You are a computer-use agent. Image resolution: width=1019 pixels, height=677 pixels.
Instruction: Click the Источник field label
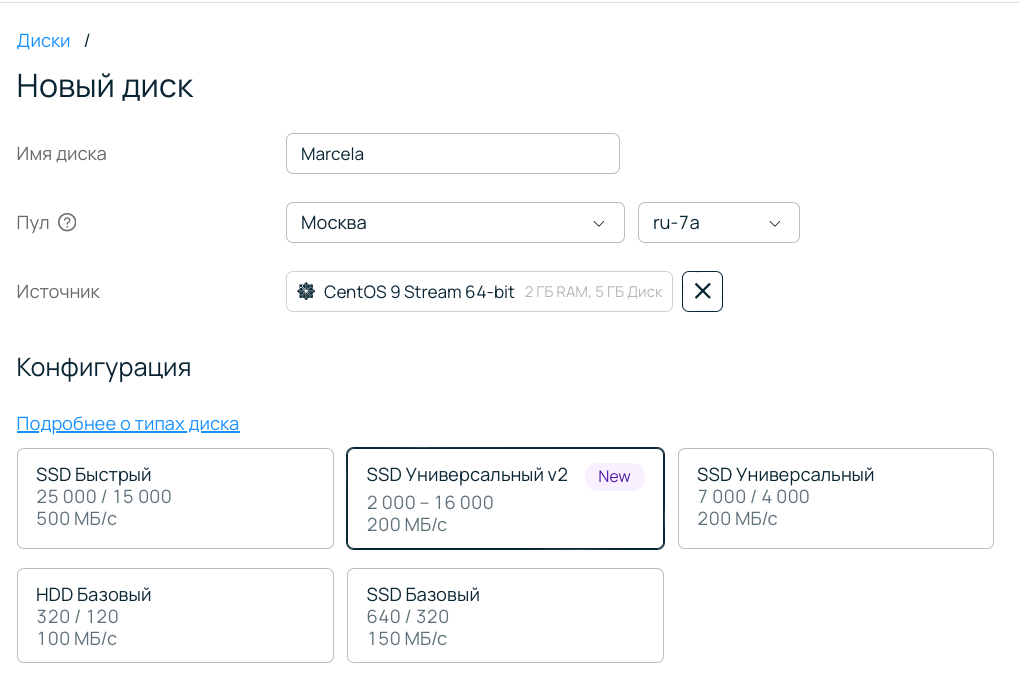click(x=58, y=292)
